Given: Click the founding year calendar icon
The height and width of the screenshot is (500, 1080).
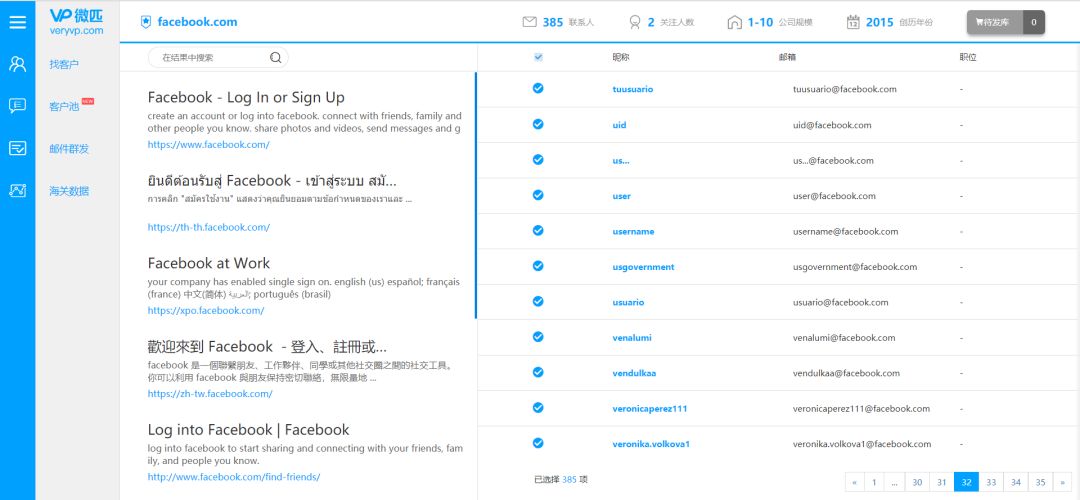Looking at the screenshot, I should (x=853, y=22).
